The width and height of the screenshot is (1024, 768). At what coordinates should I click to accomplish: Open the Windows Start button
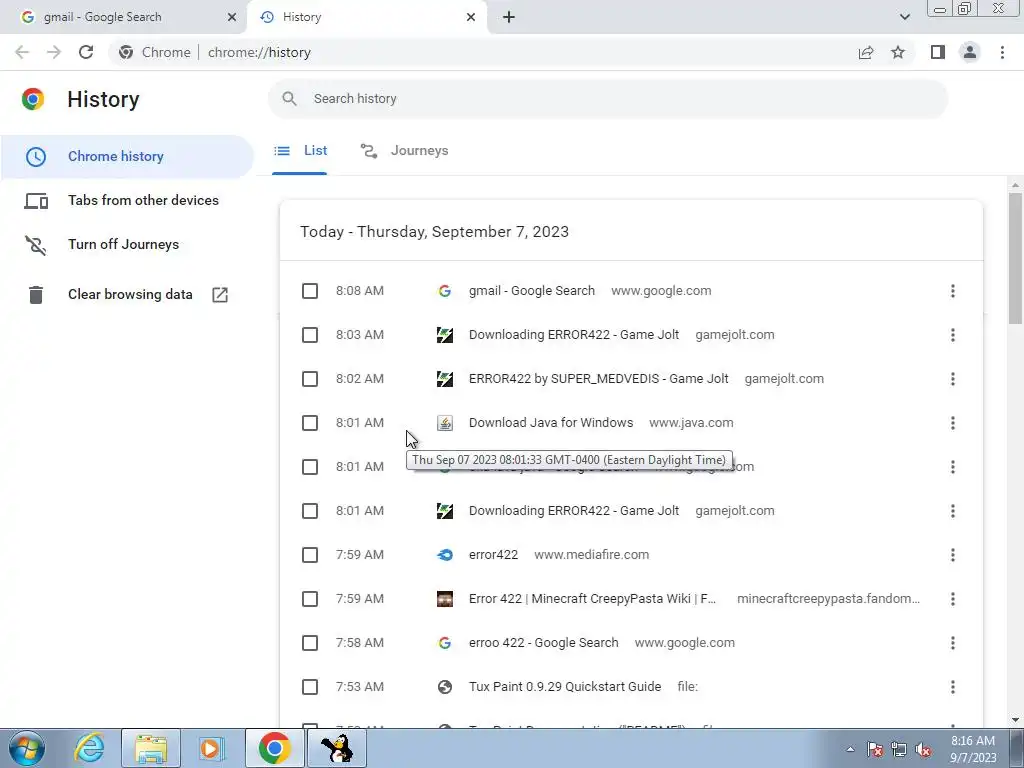point(27,748)
